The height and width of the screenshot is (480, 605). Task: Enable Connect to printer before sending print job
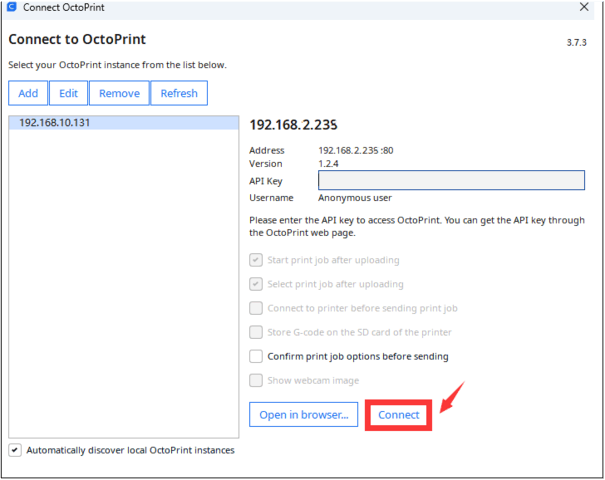[x=257, y=308]
